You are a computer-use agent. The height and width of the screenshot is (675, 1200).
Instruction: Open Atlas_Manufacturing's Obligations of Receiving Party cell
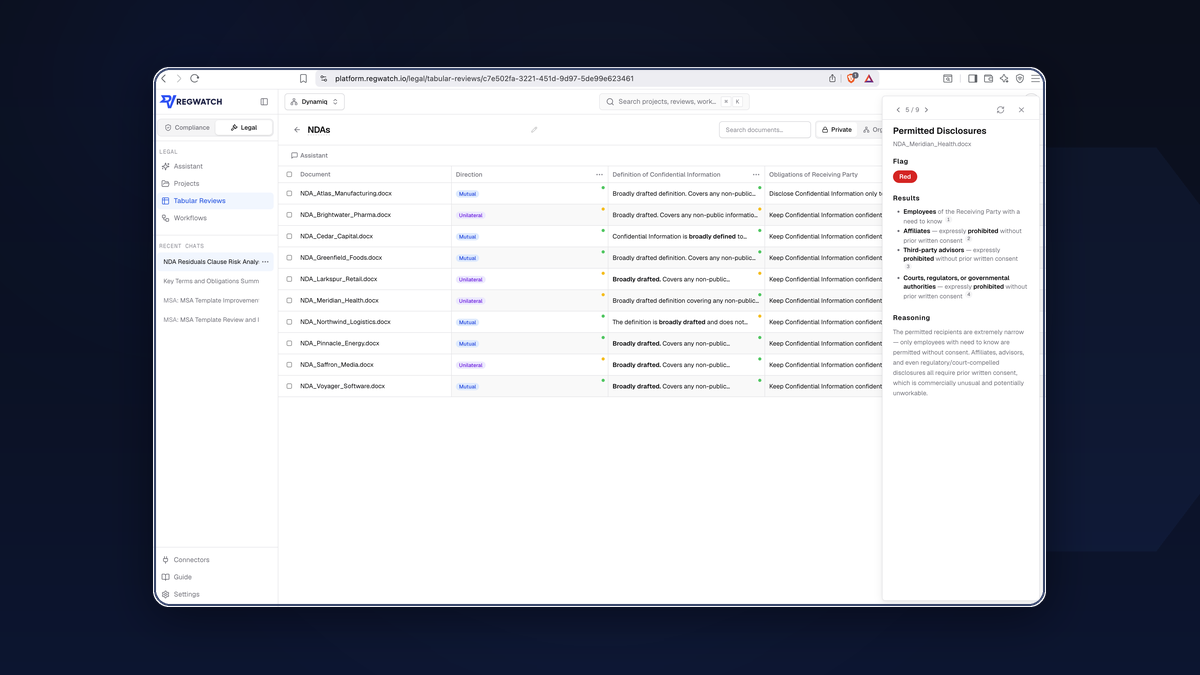pos(823,194)
